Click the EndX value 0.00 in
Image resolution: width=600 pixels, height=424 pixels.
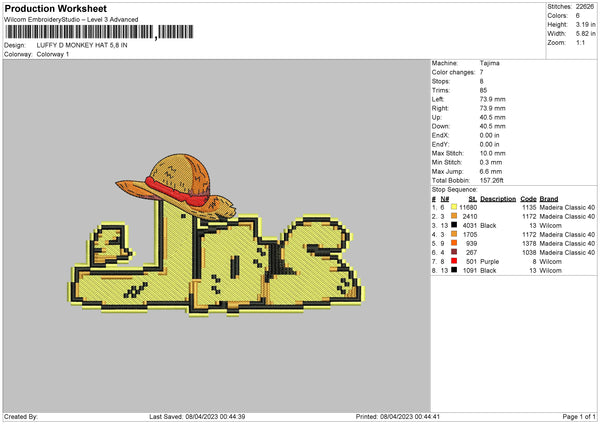pos(489,135)
